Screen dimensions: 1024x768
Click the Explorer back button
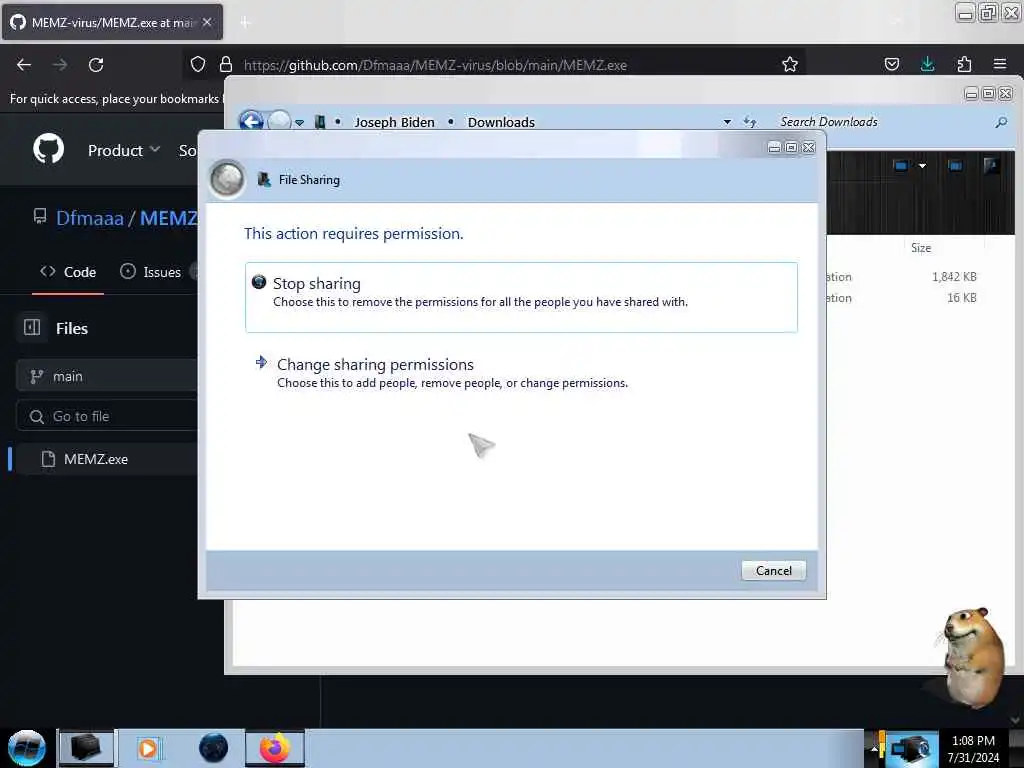[251, 121]
